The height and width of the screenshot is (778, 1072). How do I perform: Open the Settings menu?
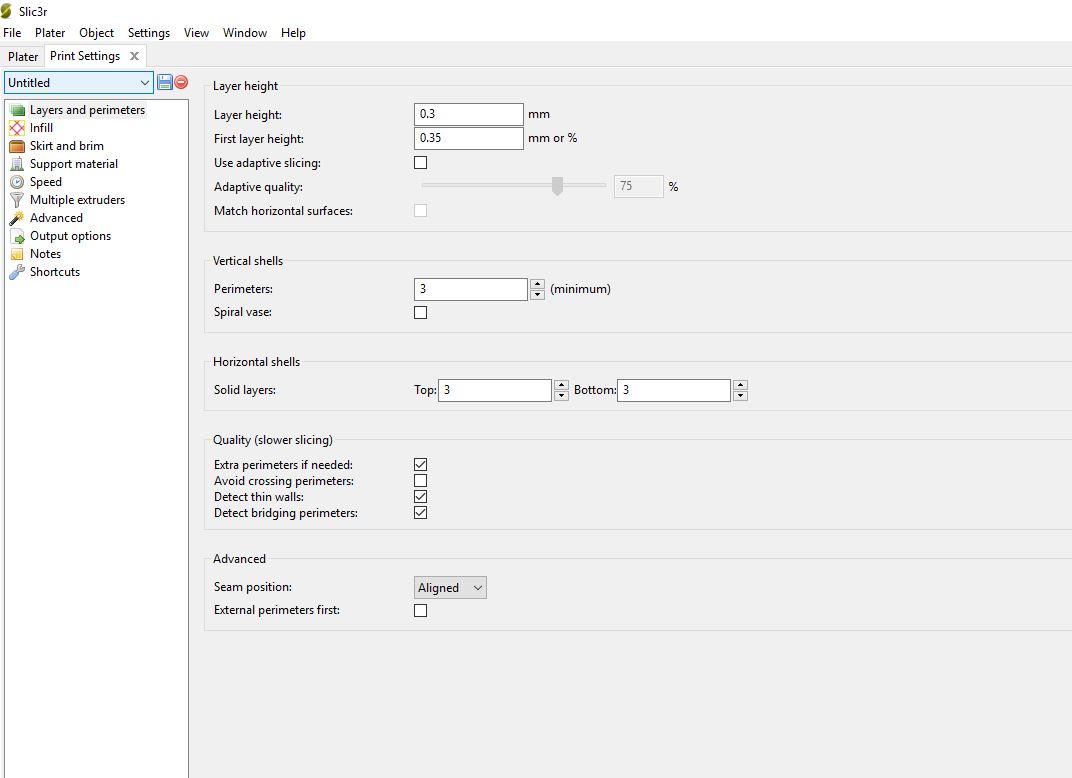(148, 33)
